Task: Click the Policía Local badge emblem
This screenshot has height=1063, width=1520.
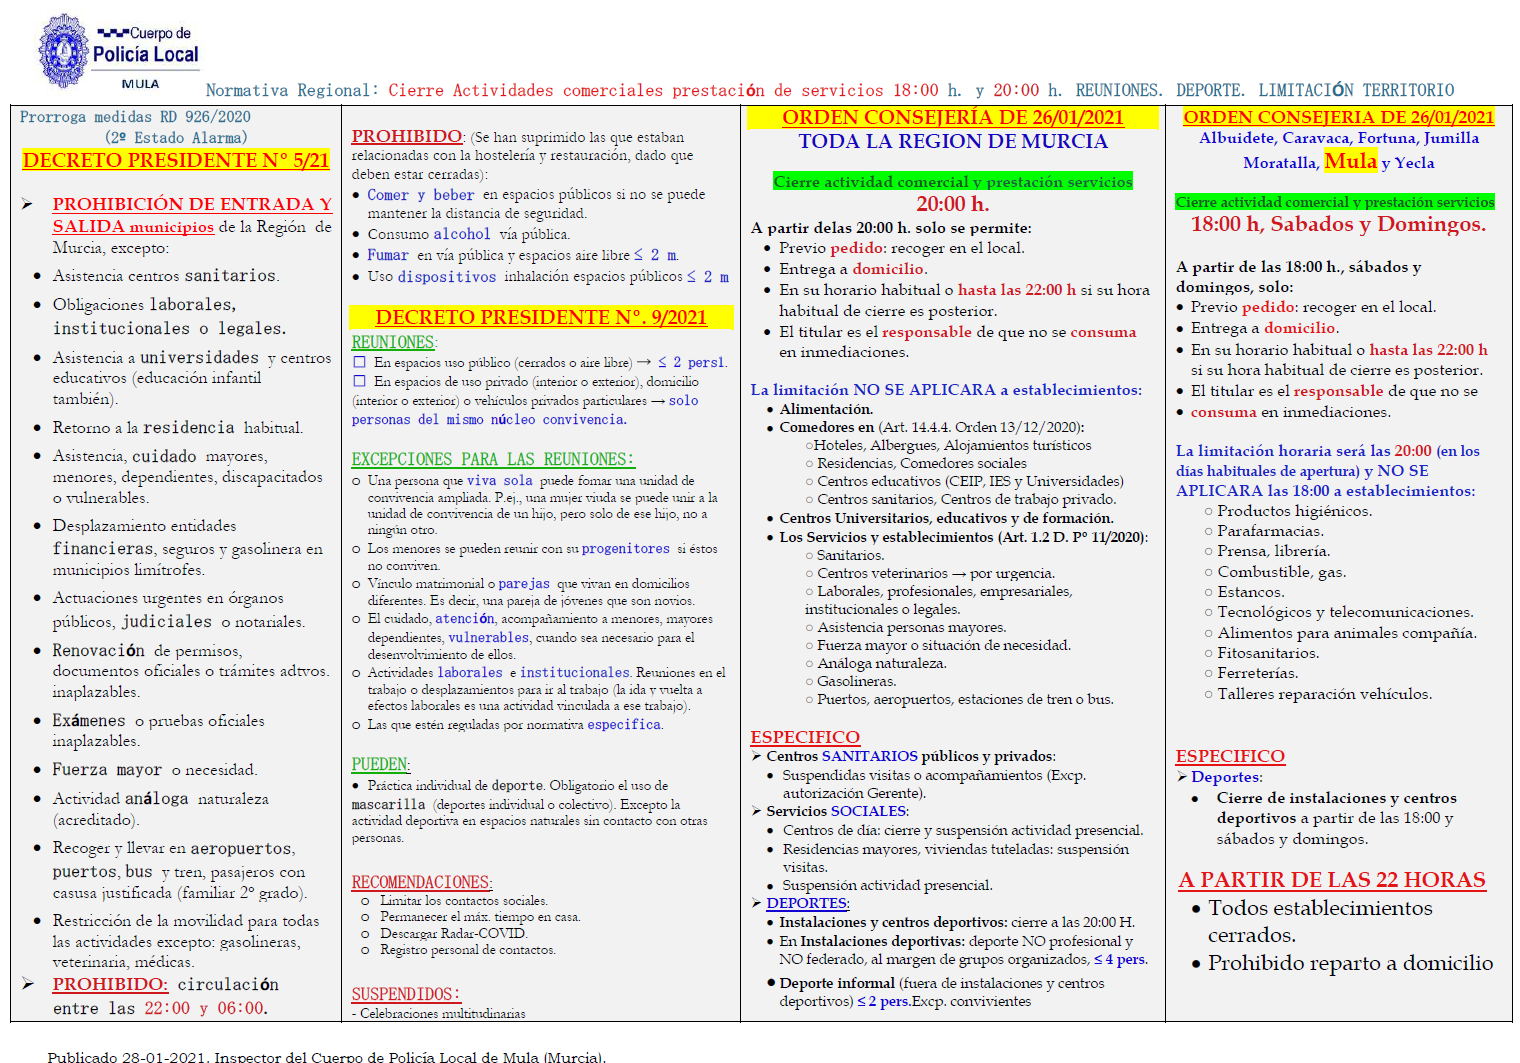Action: click(63, 51)
